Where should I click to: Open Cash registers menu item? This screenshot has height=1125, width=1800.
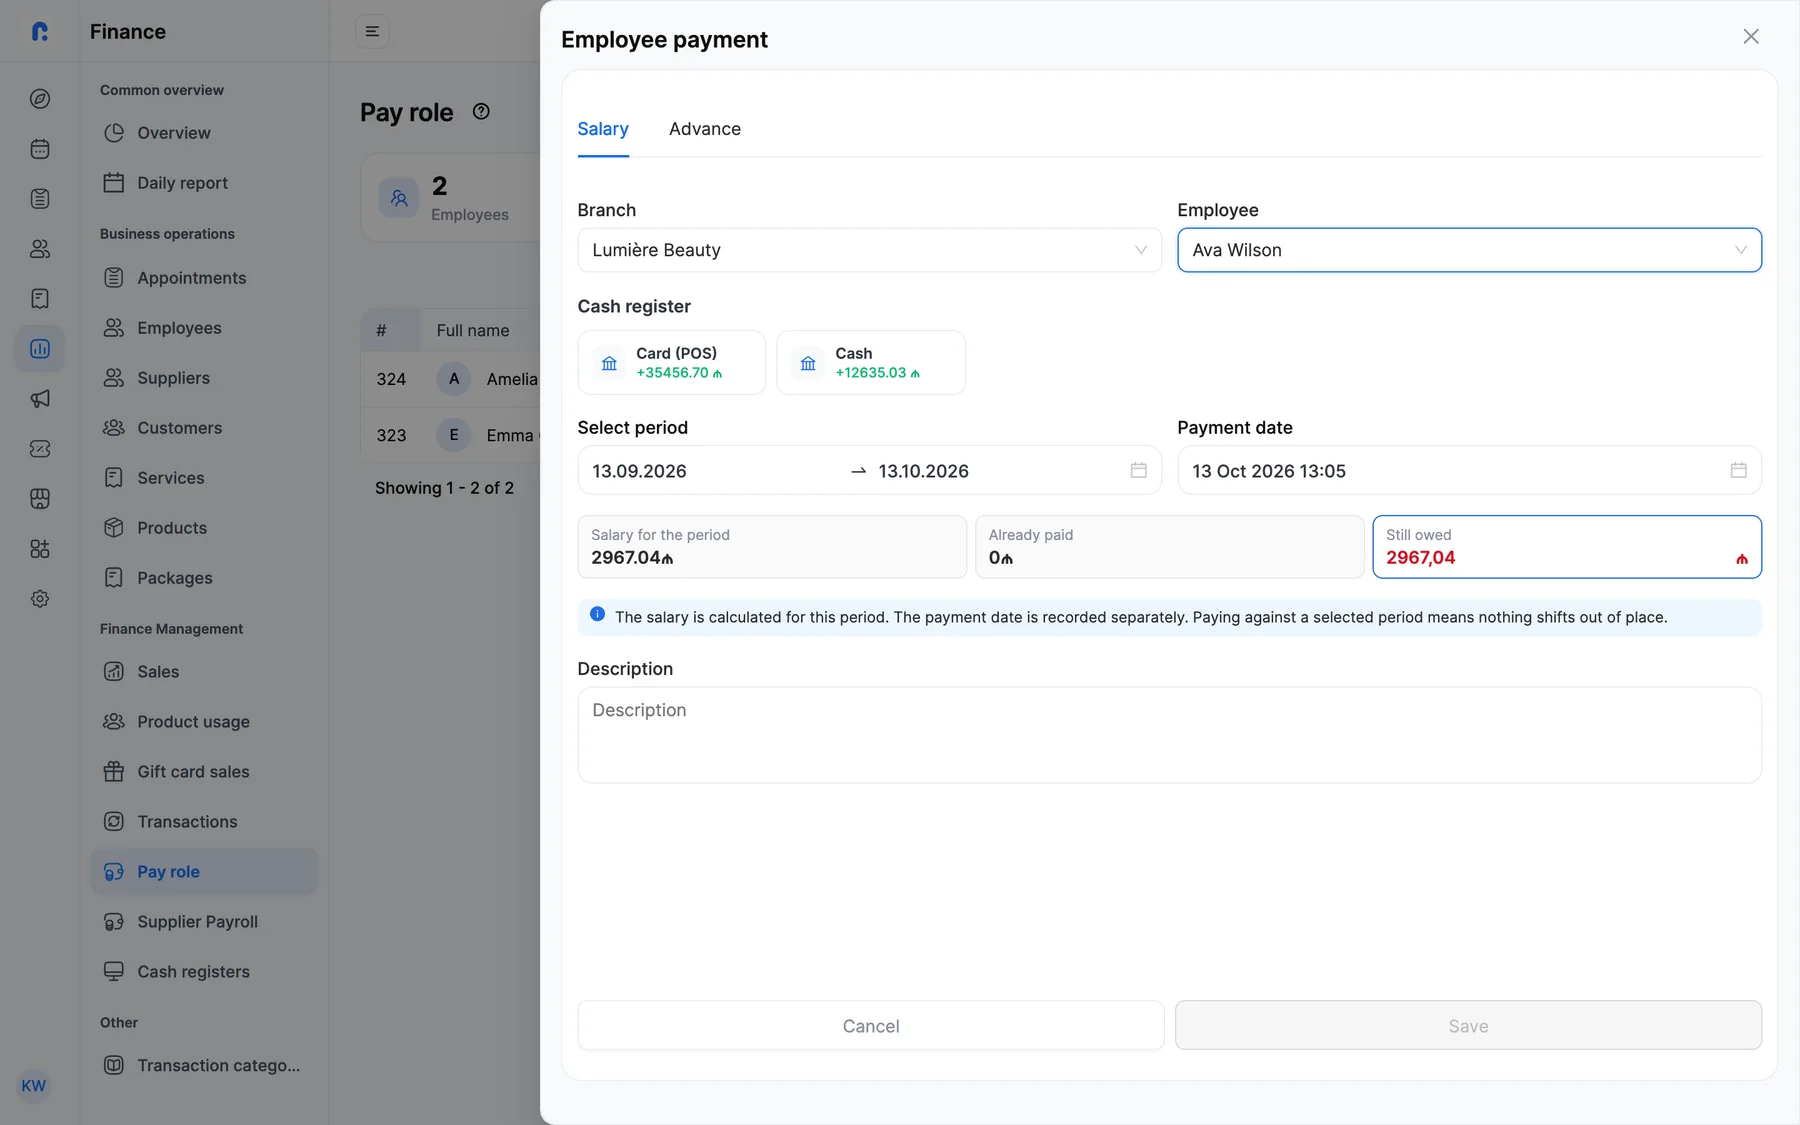pyautogui.click(x=204, y=972)
